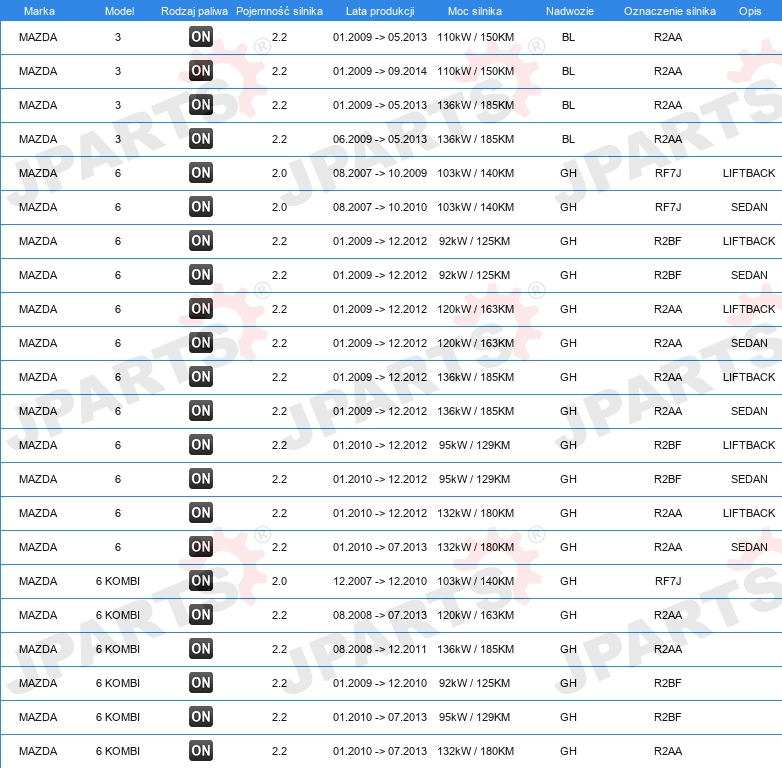Image resolution: width=782 pixels, height=768 pixels.
Task: Select date range 06.2009 -> 05.2013
Action: click(380, 139)
